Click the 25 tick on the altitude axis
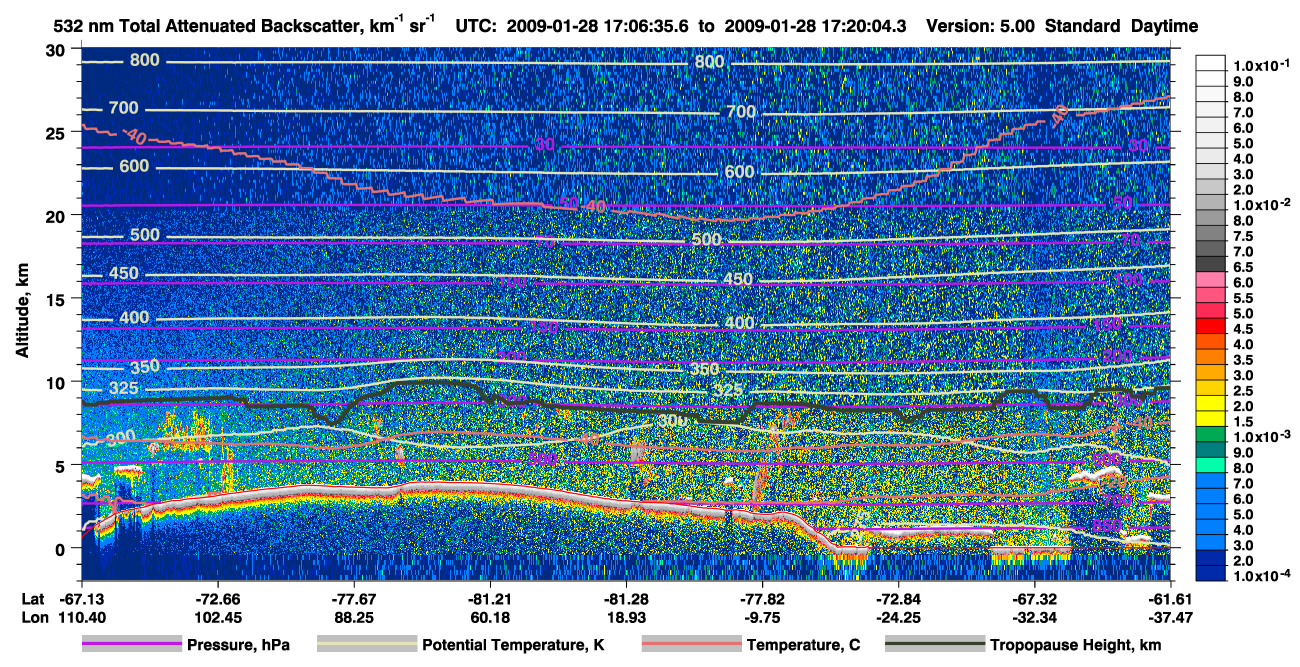1300x667 pixels. 57,132
